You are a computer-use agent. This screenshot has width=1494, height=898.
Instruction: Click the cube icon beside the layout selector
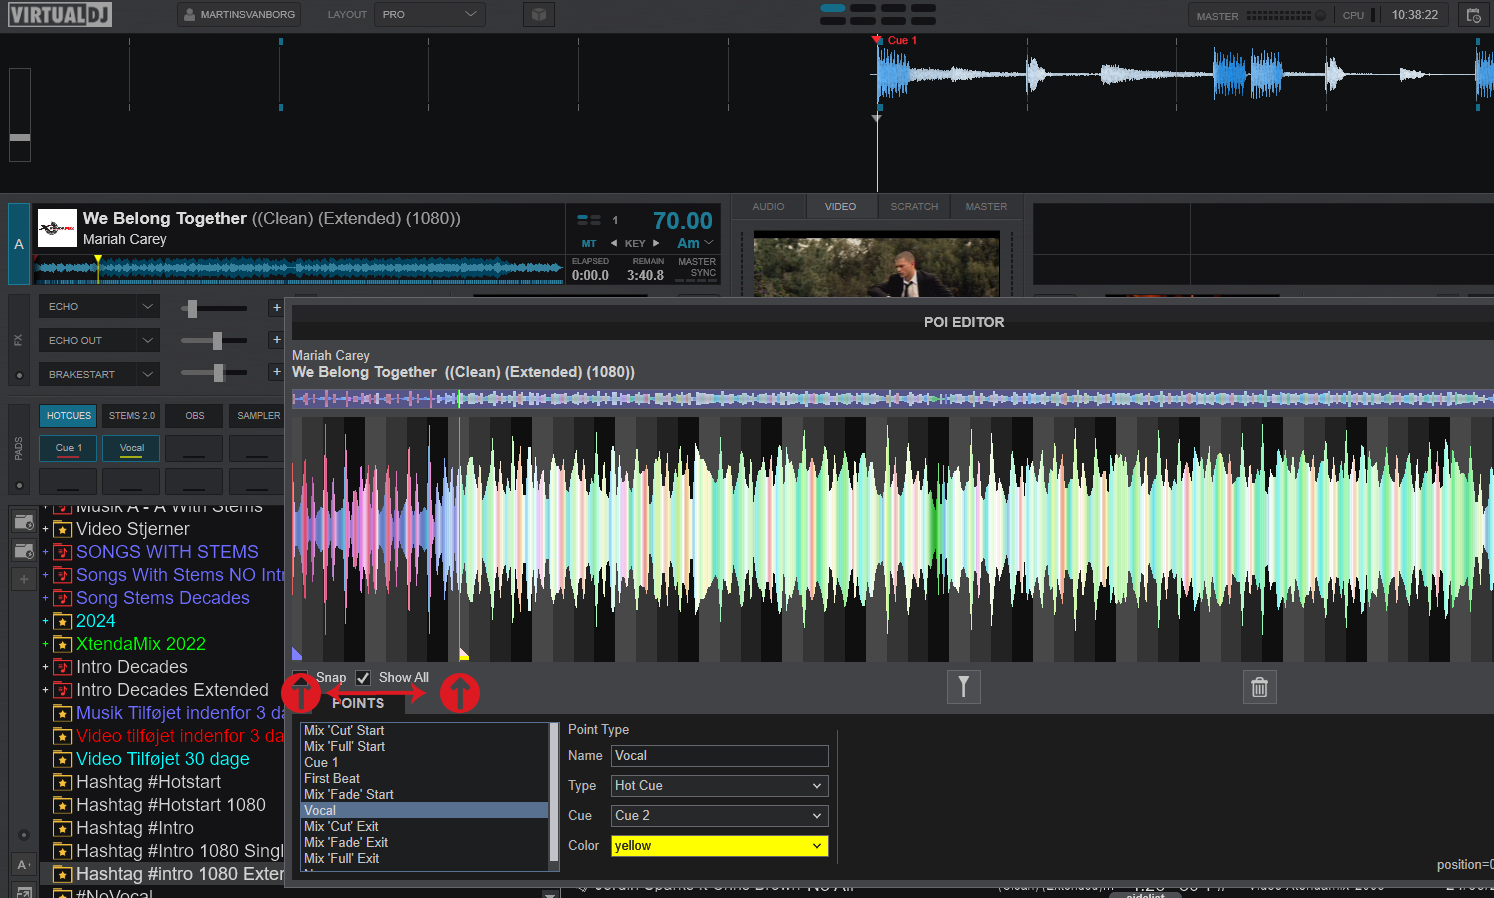[x=539, y=15]
